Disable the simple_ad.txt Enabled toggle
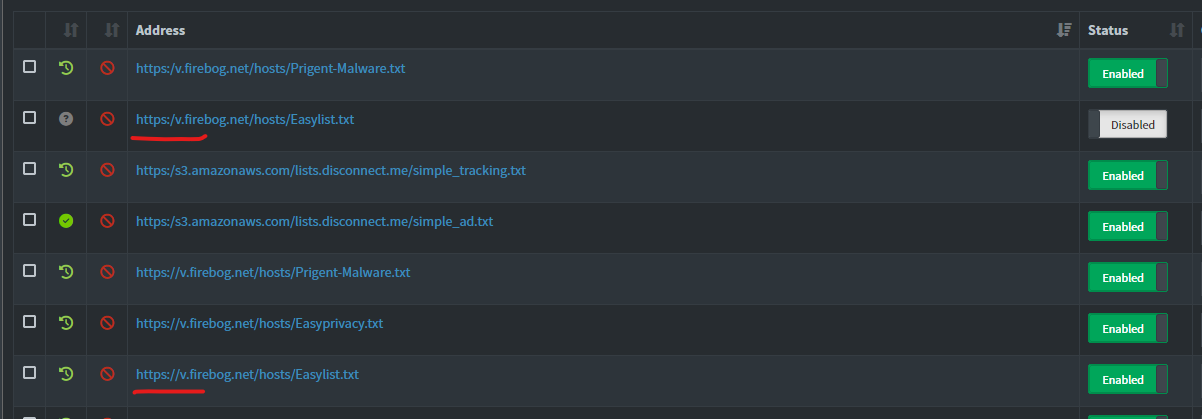Viewport: 1202px width, 419px height. [1127, 227]
